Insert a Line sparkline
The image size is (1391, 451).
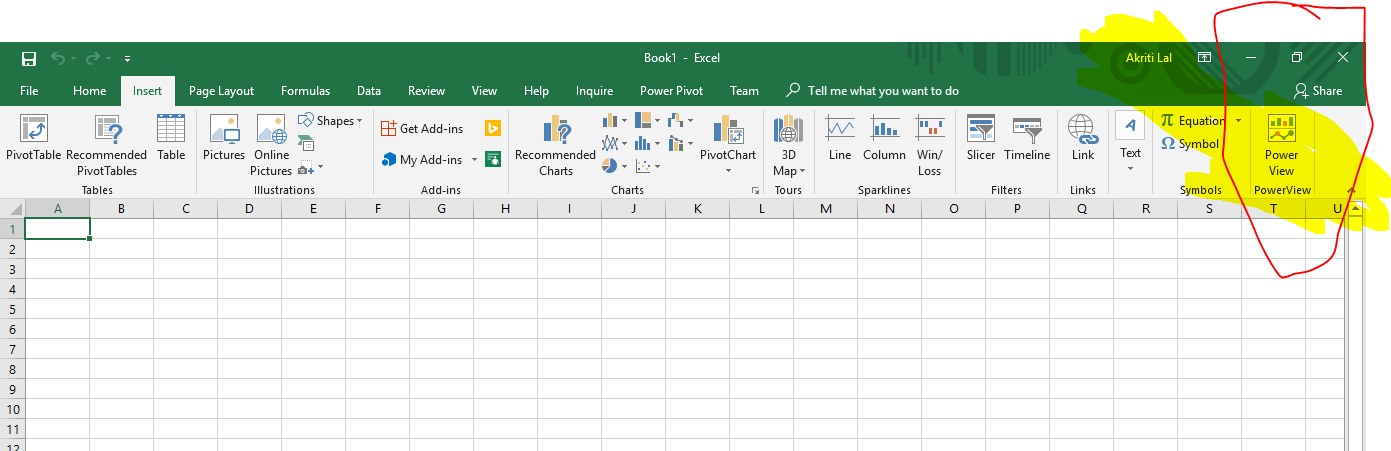[x=840, y=139]
